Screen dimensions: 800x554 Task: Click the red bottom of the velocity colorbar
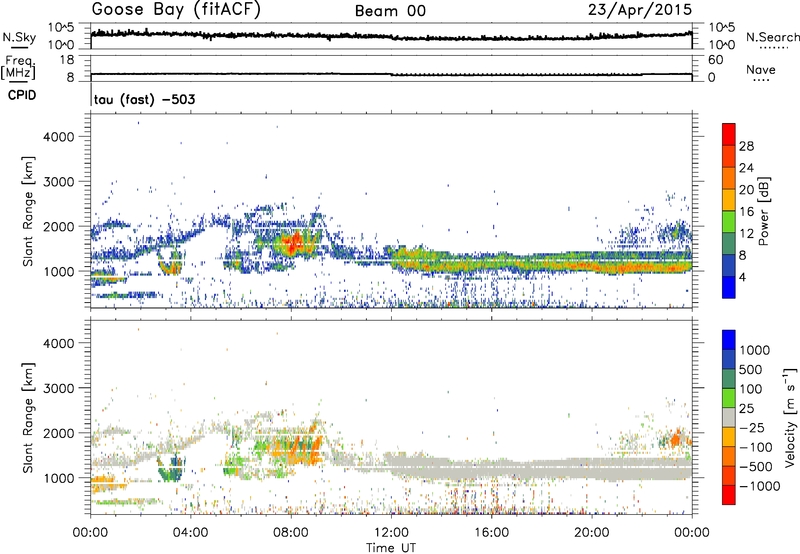[729, 495]
